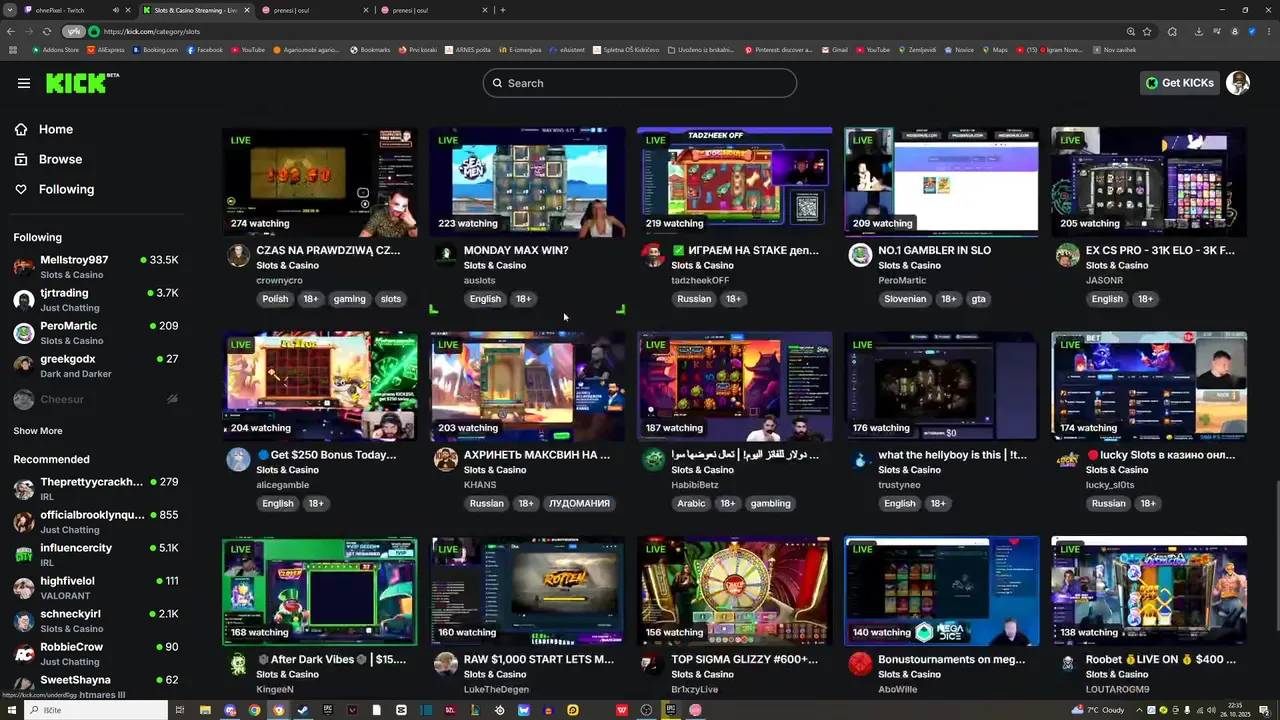The image size is (1280, 720).
Task: Open the user profile avatar menu
Action: pos(1238,83)
